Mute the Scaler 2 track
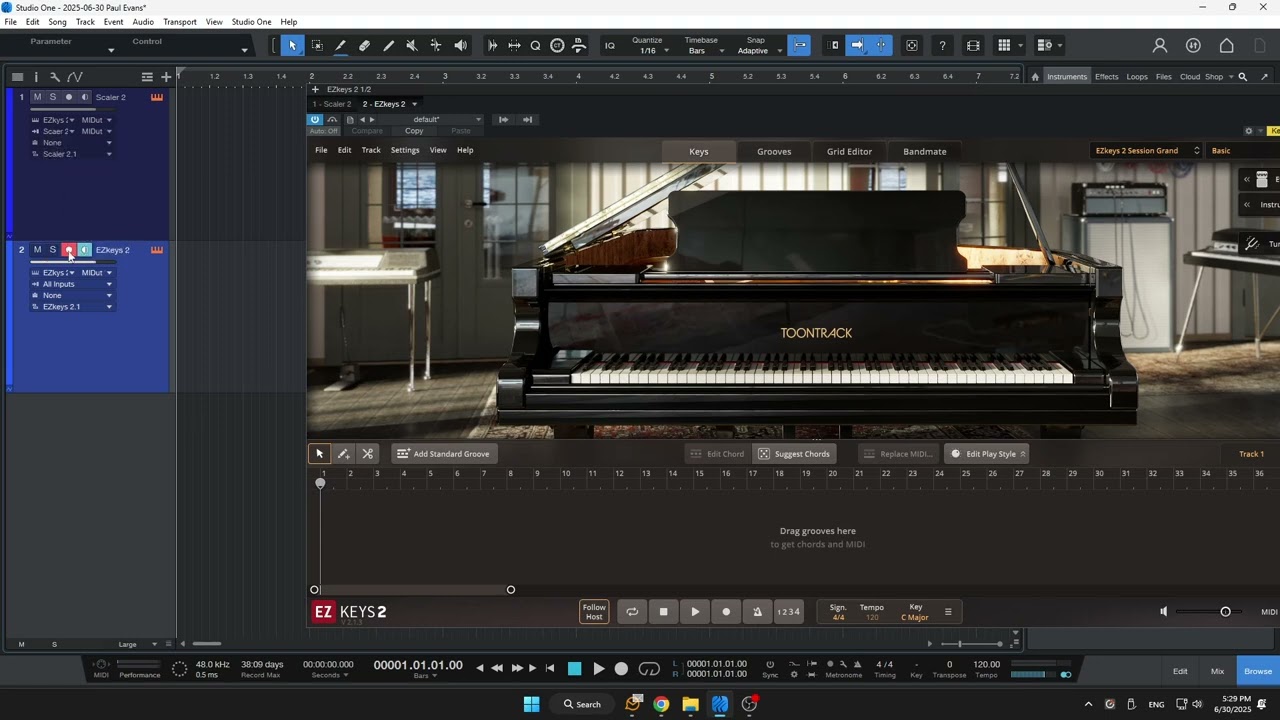The width and height of the screenshot is (1280, 720). point(37,97)
